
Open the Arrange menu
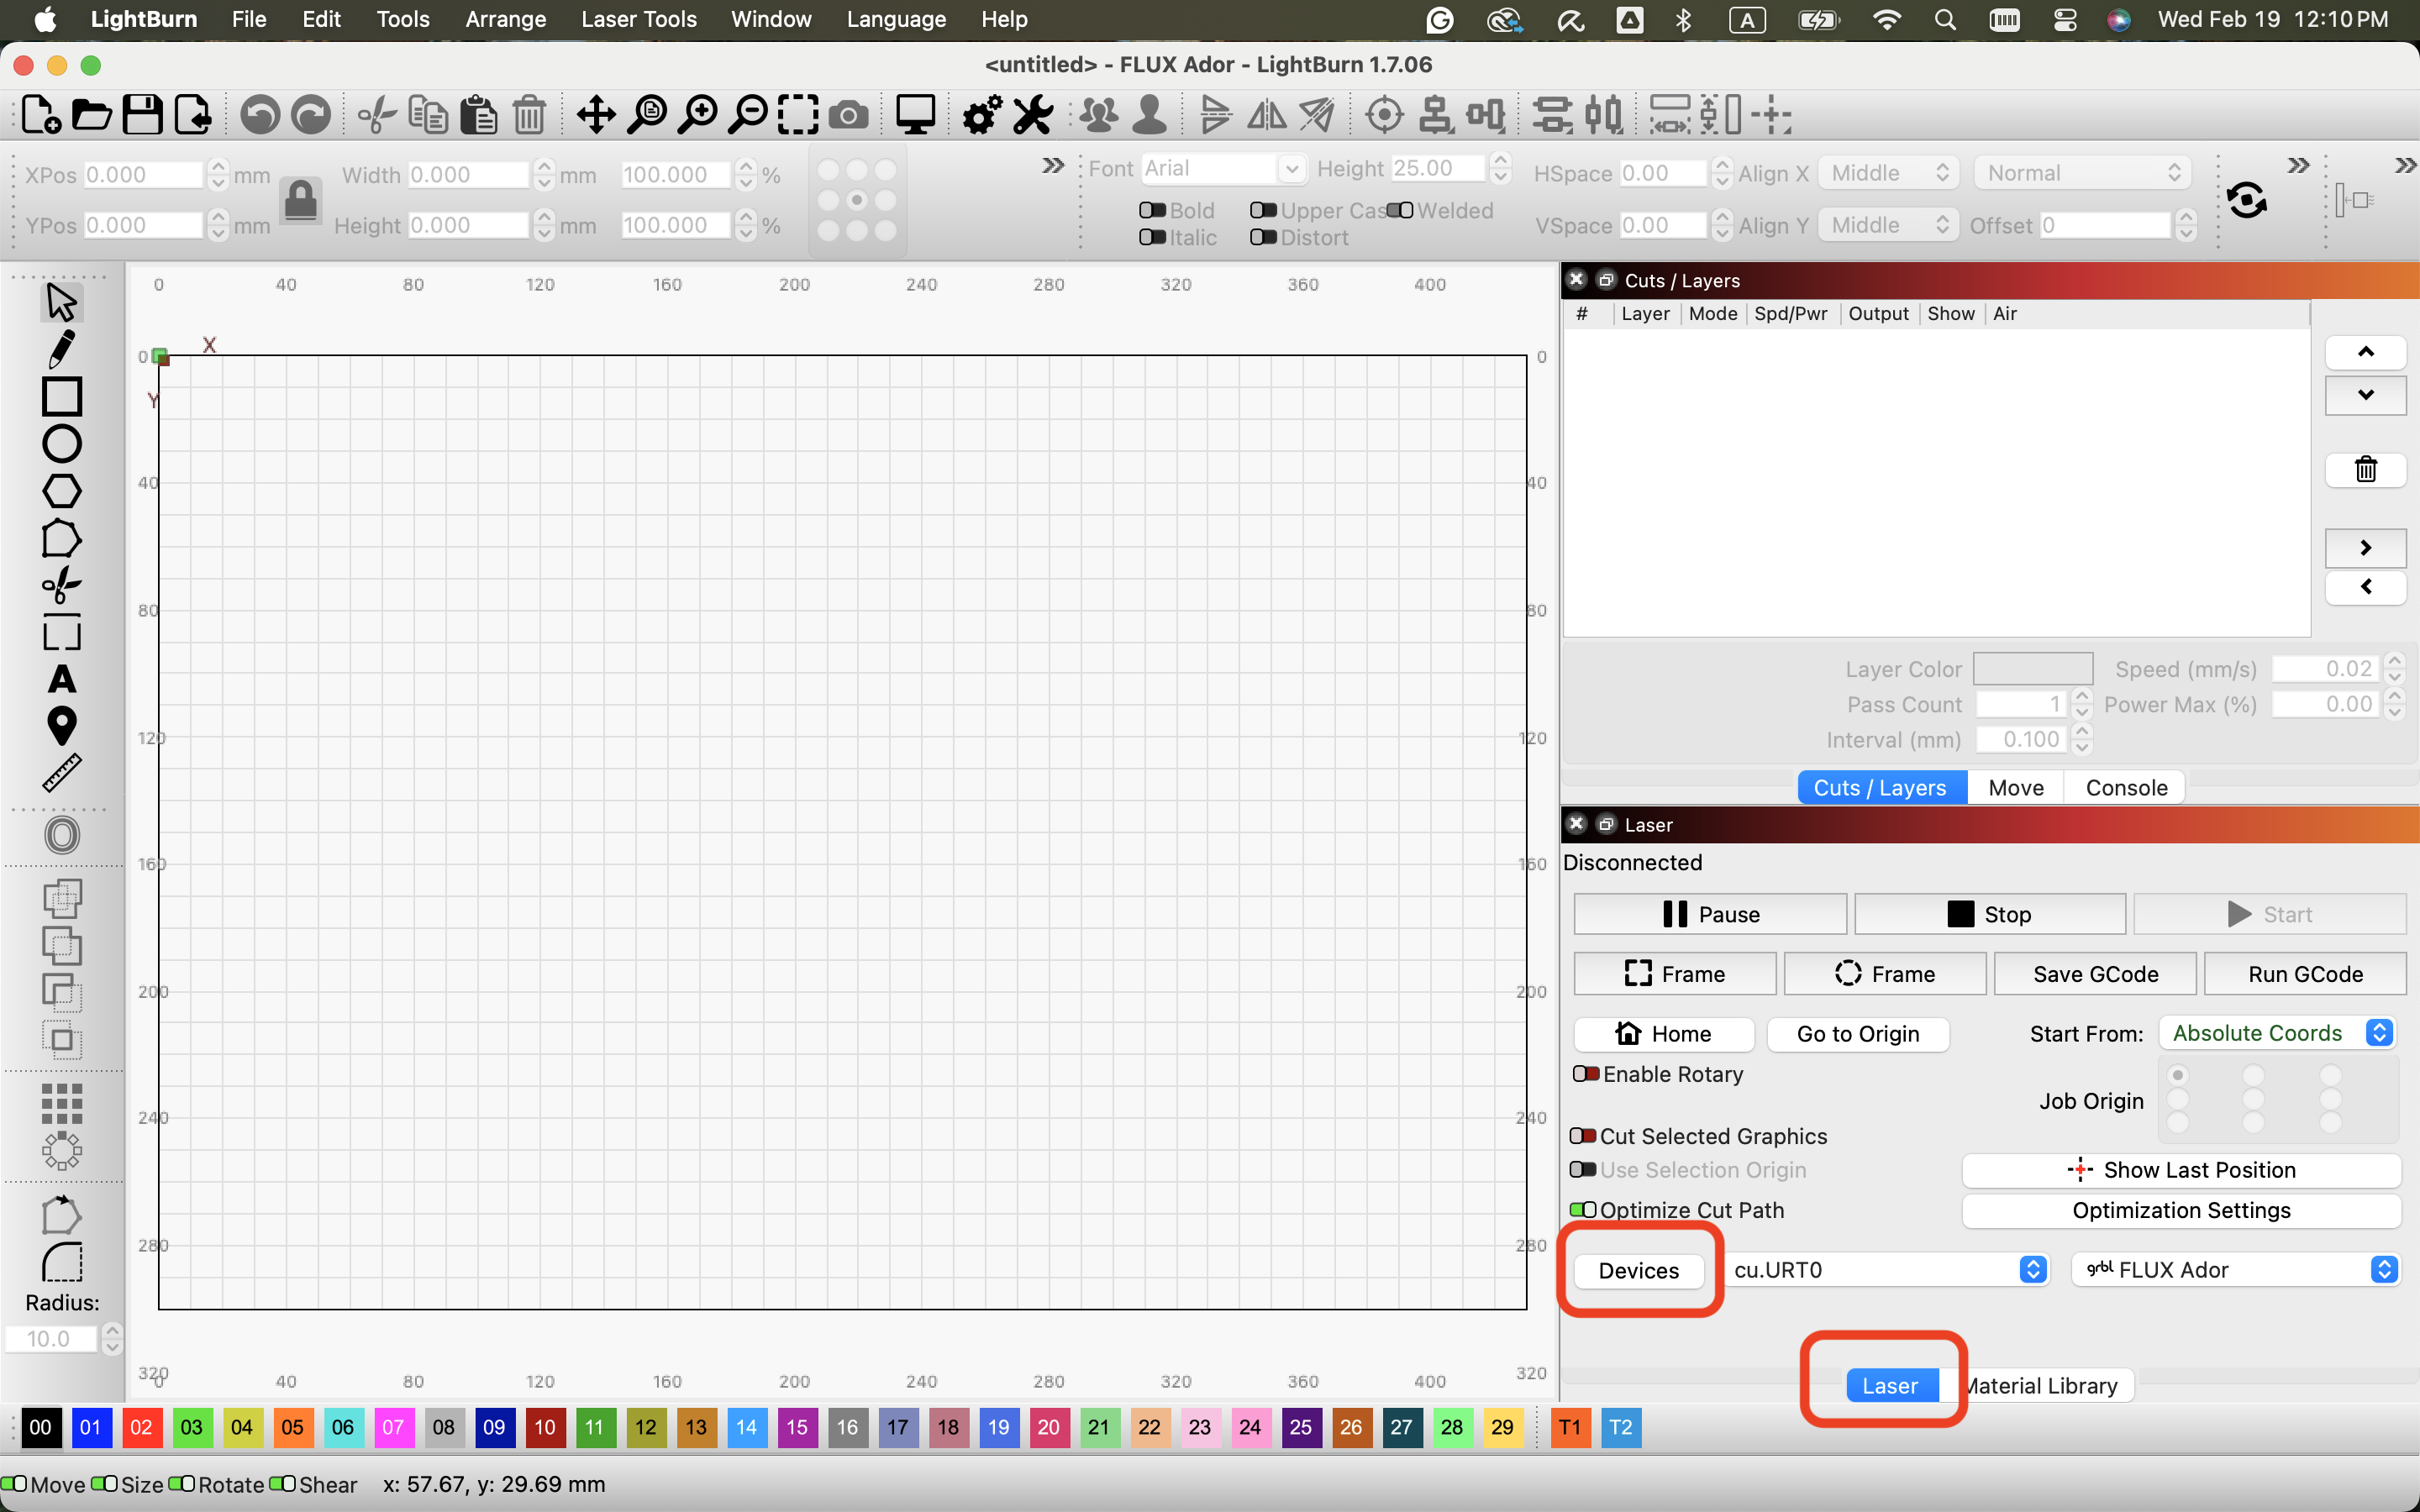(505, 19)
